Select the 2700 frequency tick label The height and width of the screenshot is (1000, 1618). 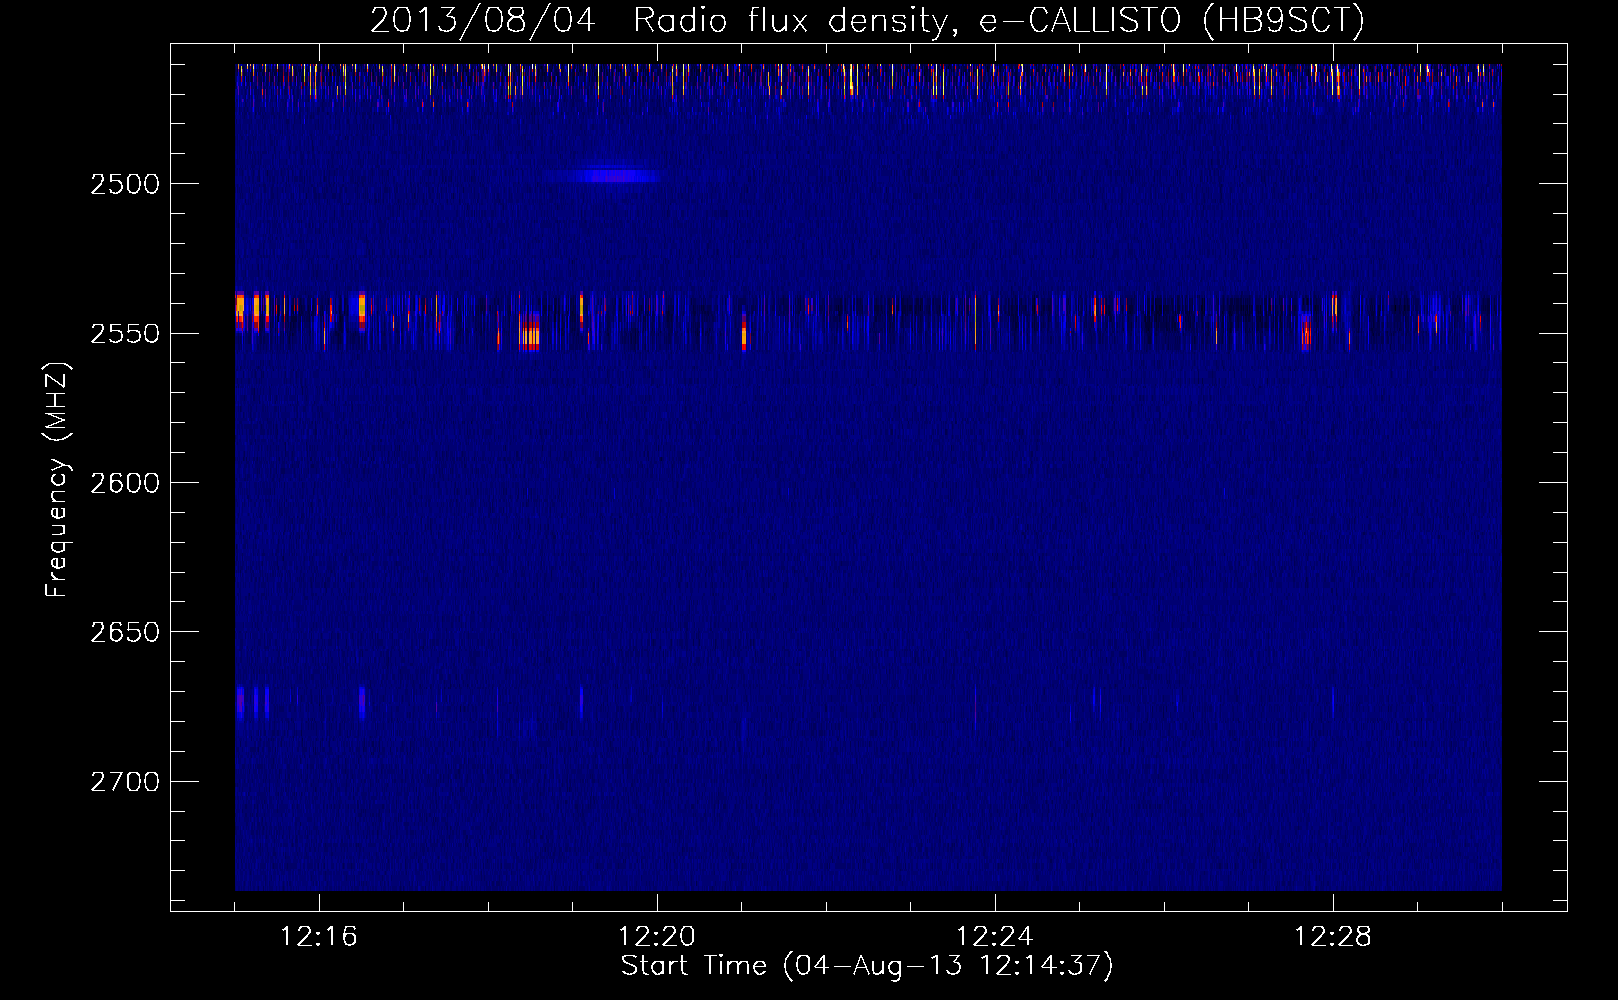(x=125, y=782)
